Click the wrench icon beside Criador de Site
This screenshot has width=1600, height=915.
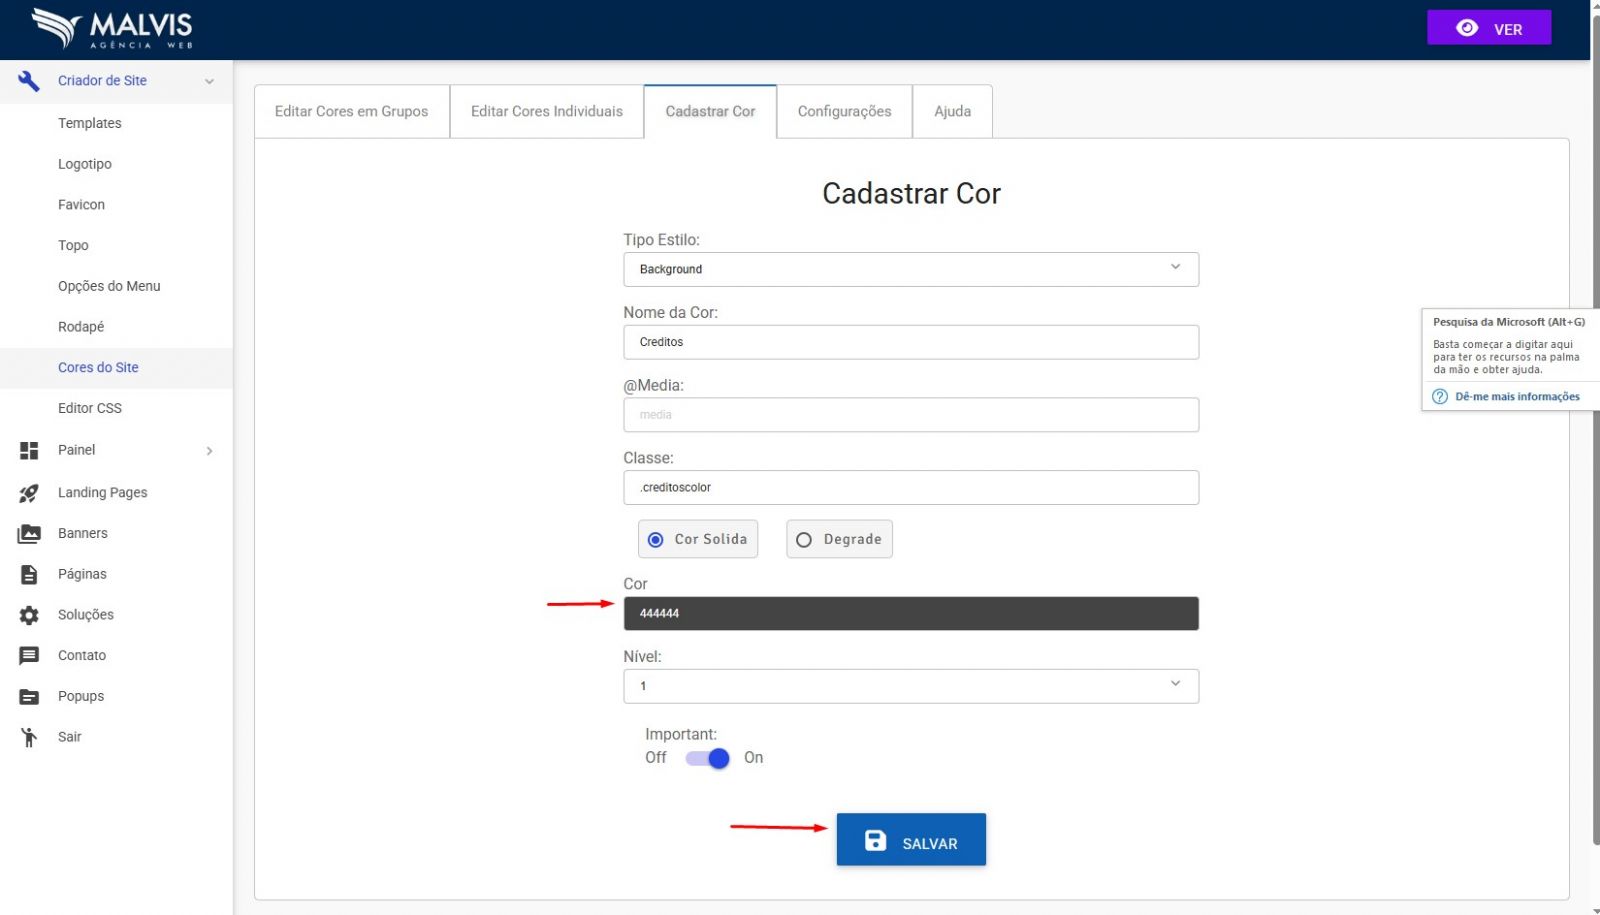[x=29, y=81]
